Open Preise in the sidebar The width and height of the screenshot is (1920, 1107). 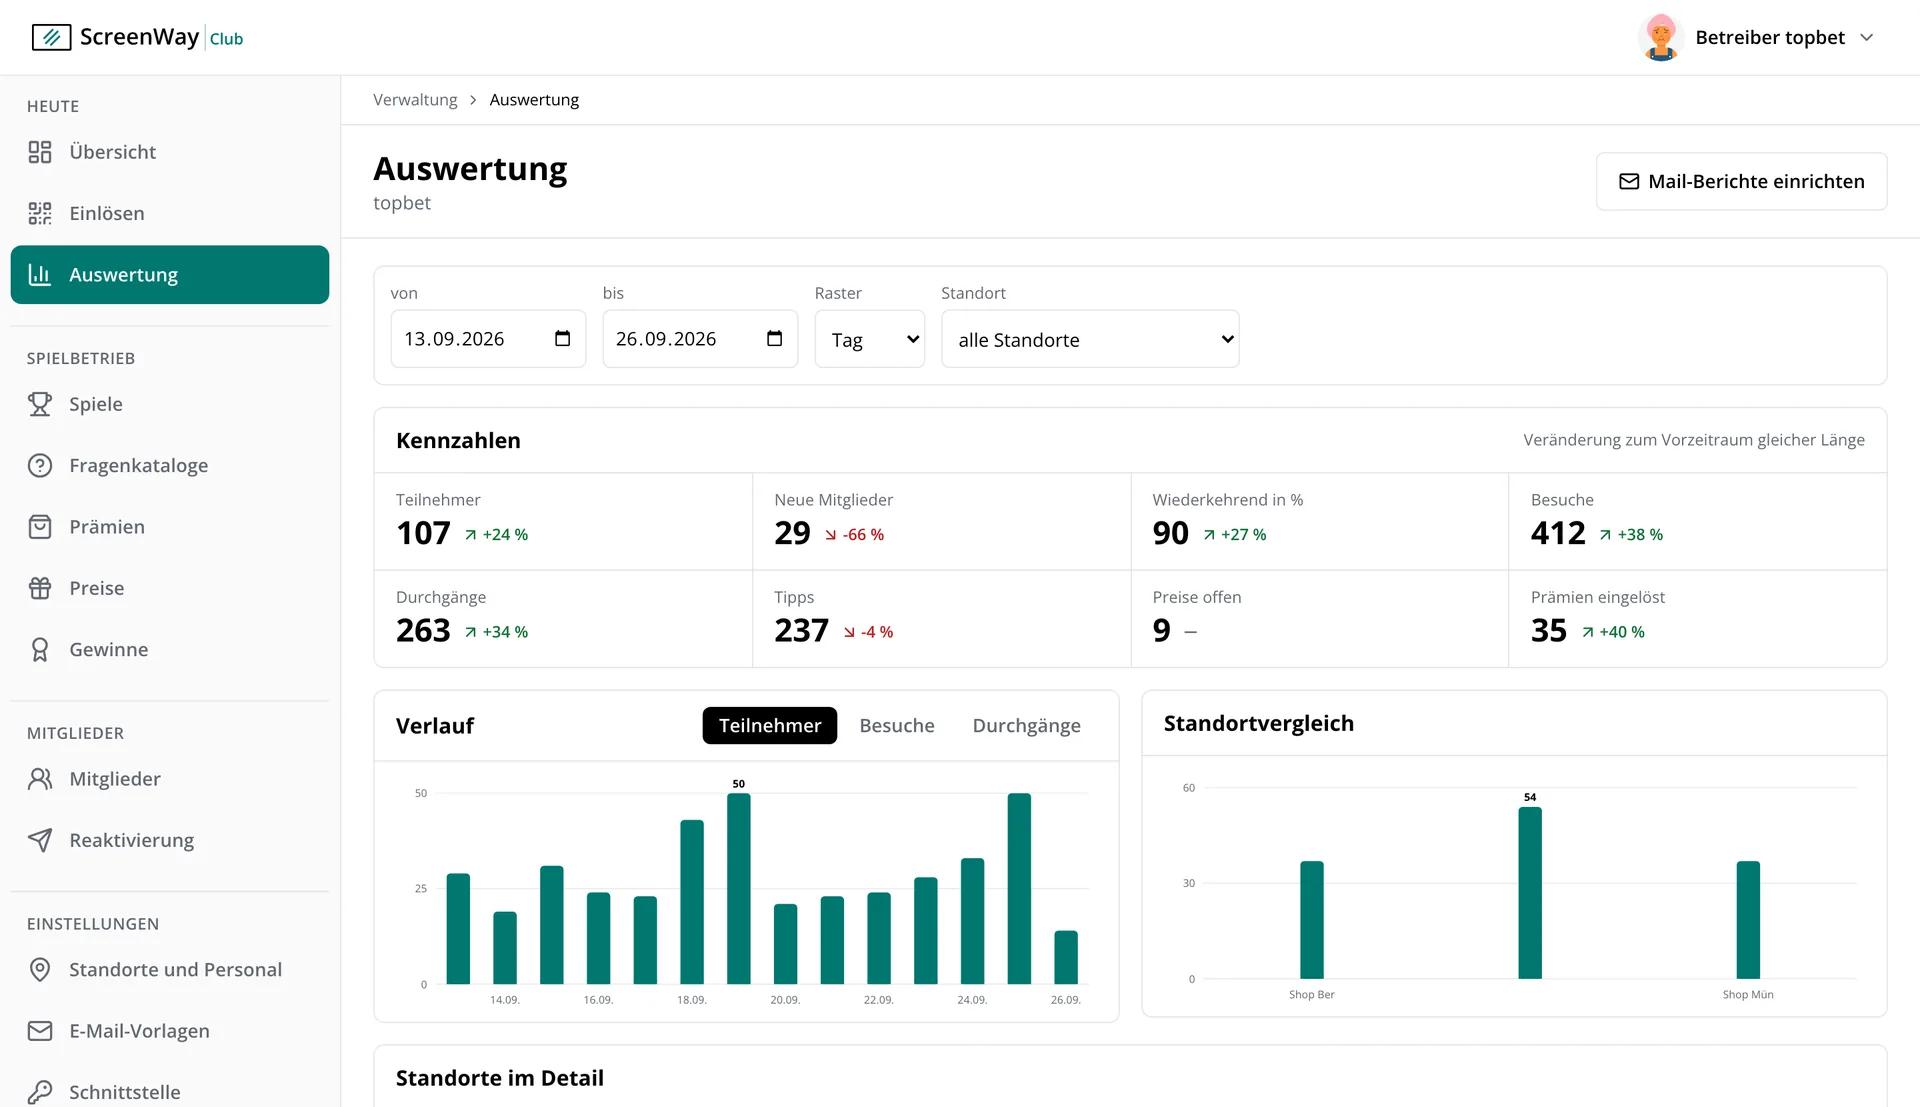pyautogui.click(x=170, y=588)
